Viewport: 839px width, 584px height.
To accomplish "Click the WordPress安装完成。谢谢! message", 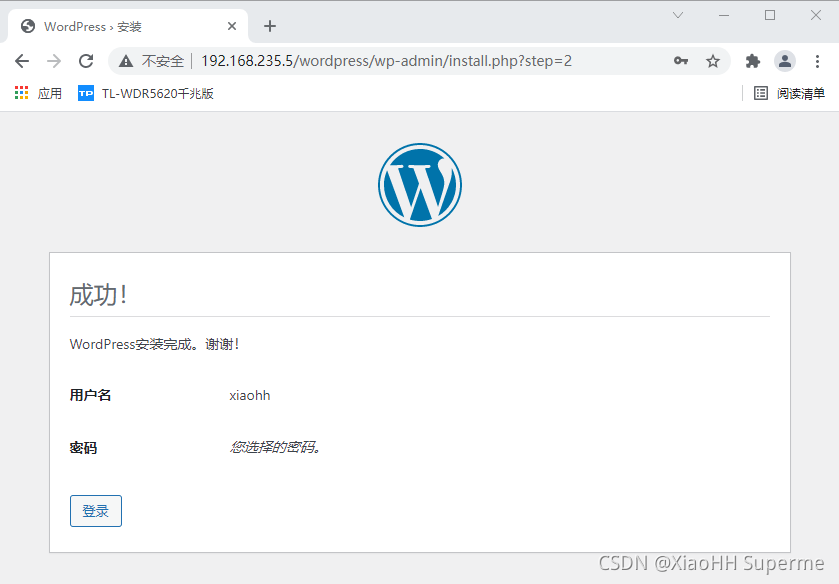I will tap(154, 344).
